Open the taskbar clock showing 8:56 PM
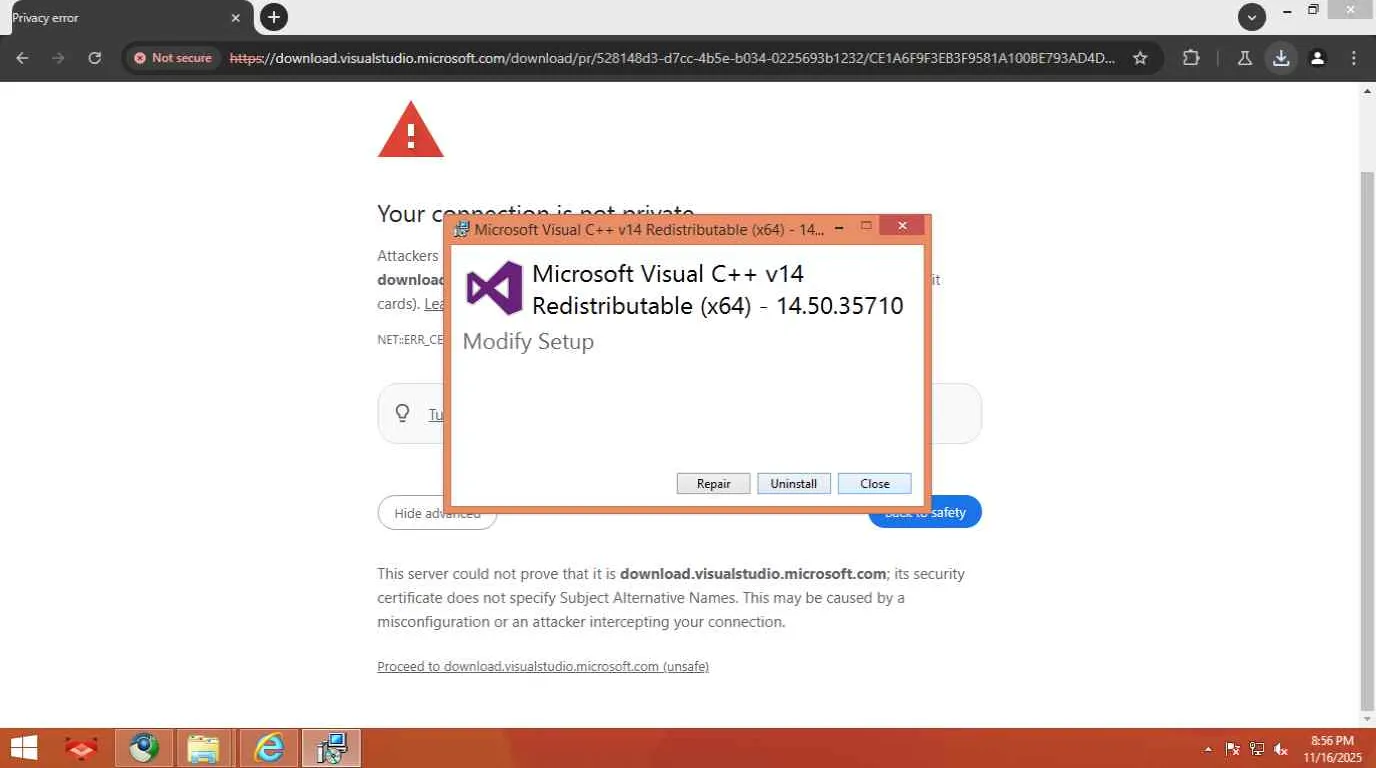 tap(1332, 748)
